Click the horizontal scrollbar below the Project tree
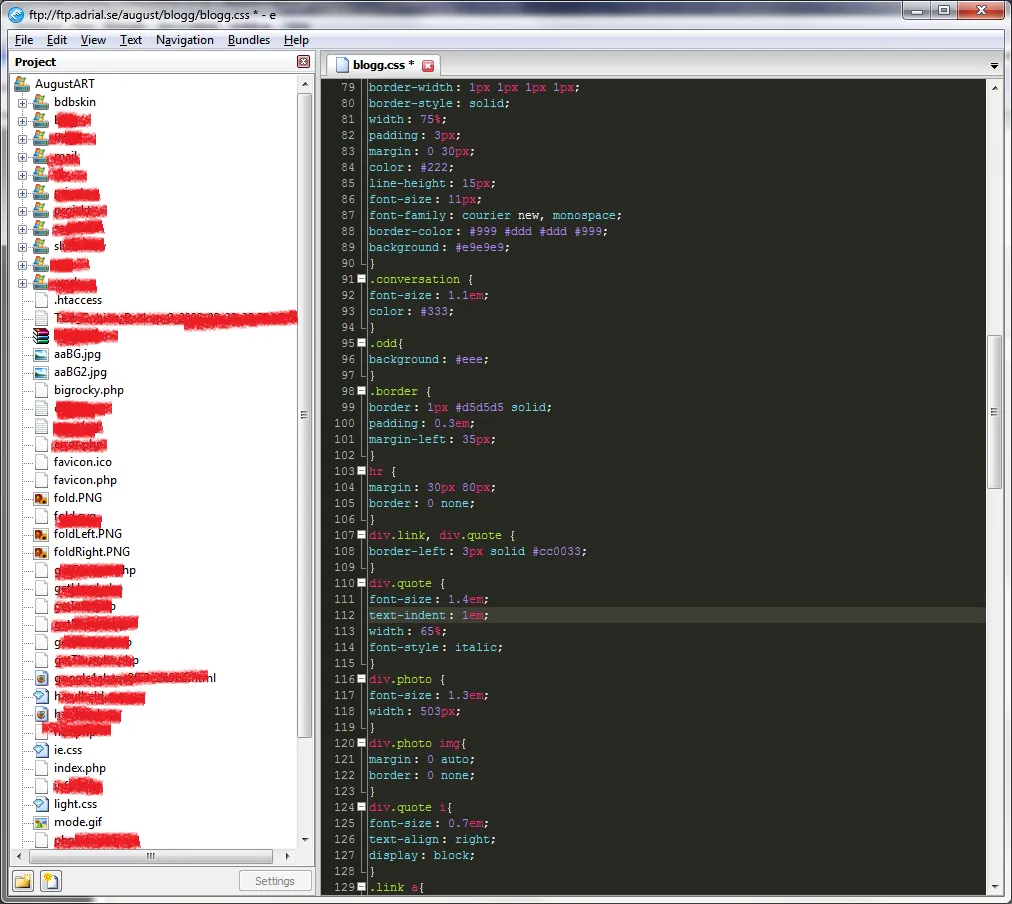Image resolution: width=1012 pixels, height=904 pixels. [x=150, y=856]
